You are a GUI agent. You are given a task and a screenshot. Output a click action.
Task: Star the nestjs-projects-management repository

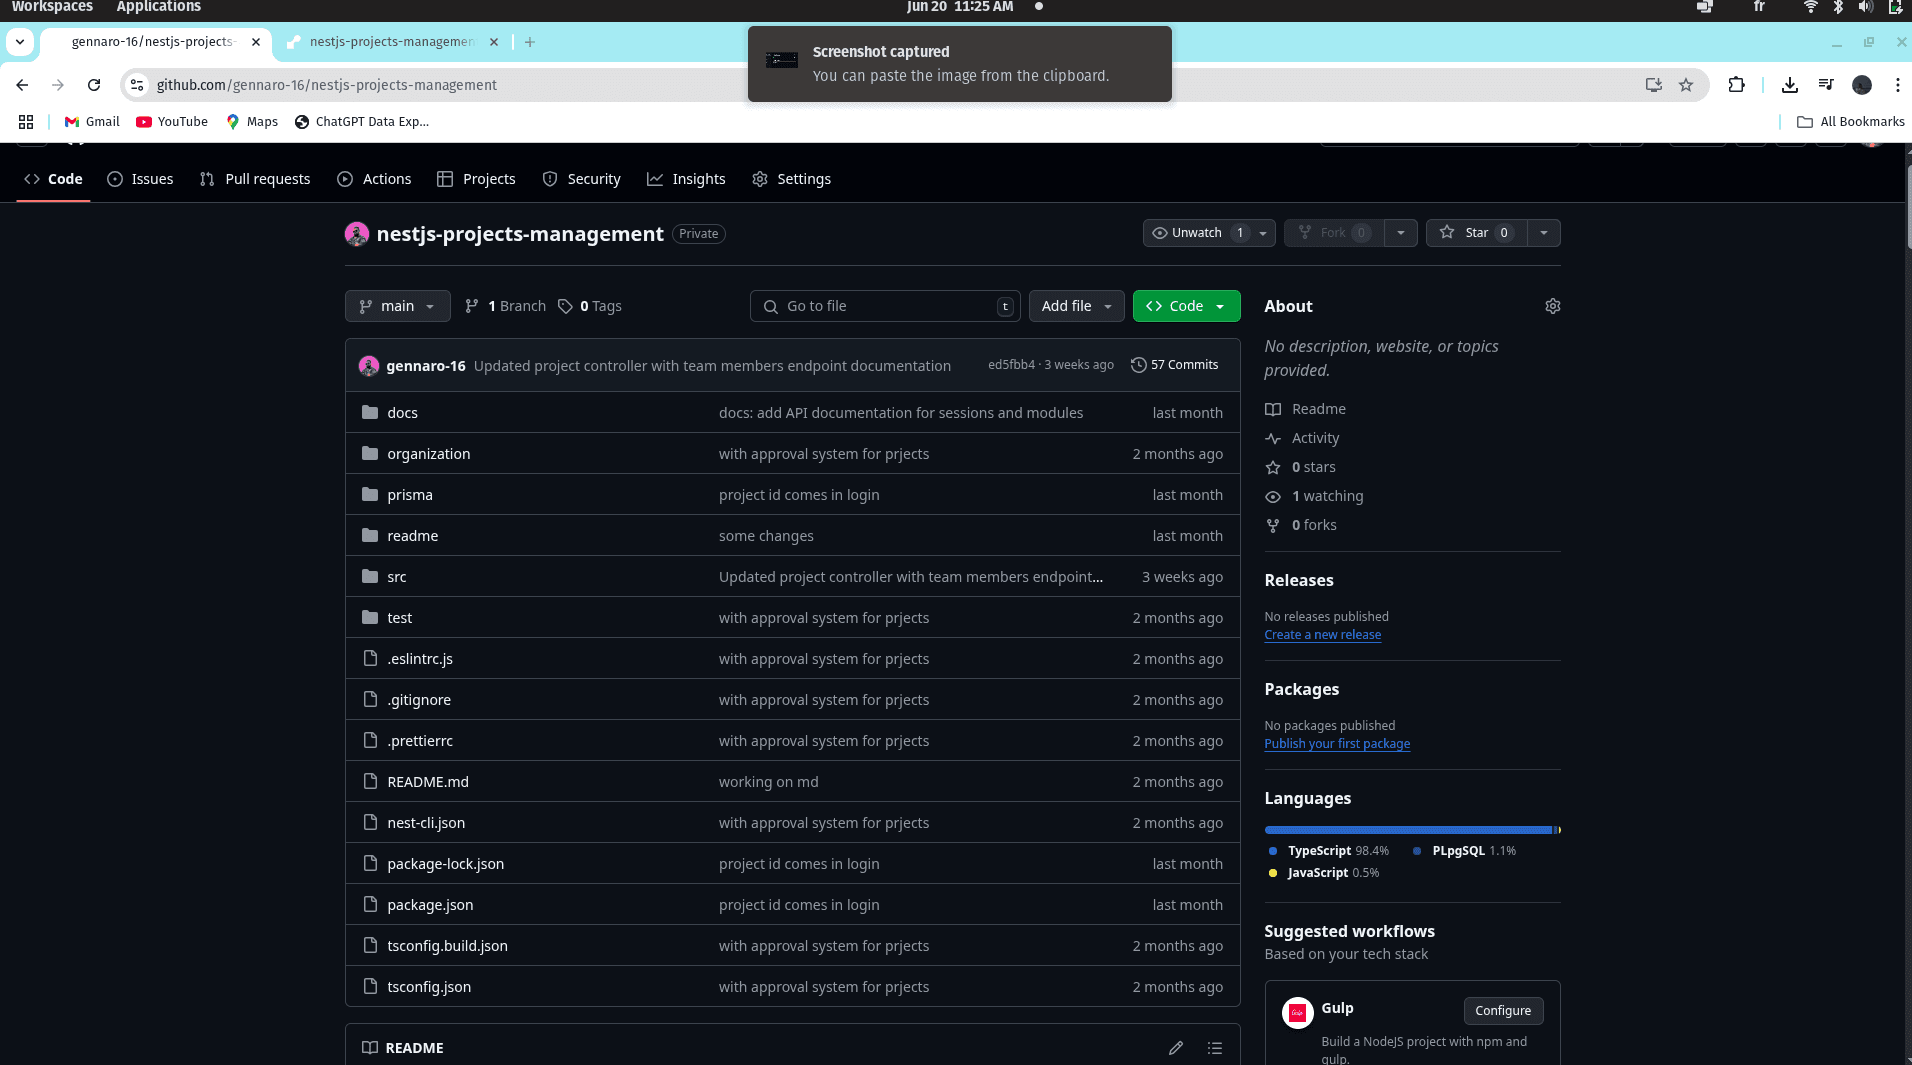click(x=1476, y=233)
